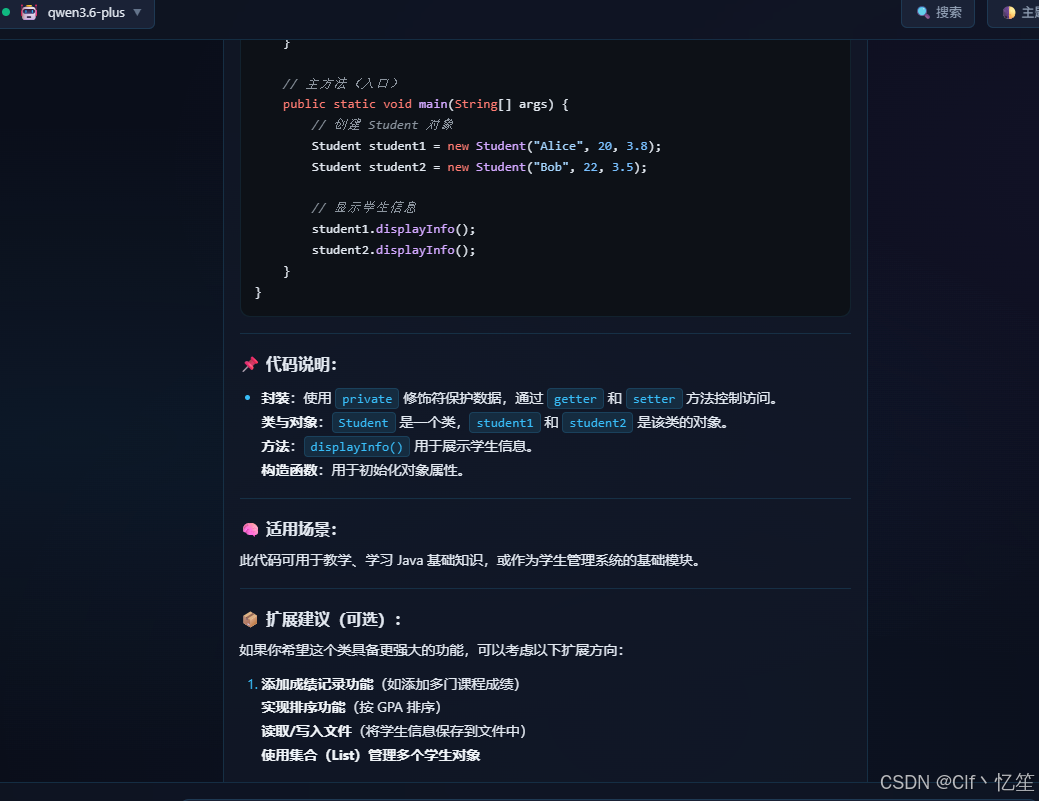Click the Student inline code tag
The image size is (1039, 801).
(363, 423)
